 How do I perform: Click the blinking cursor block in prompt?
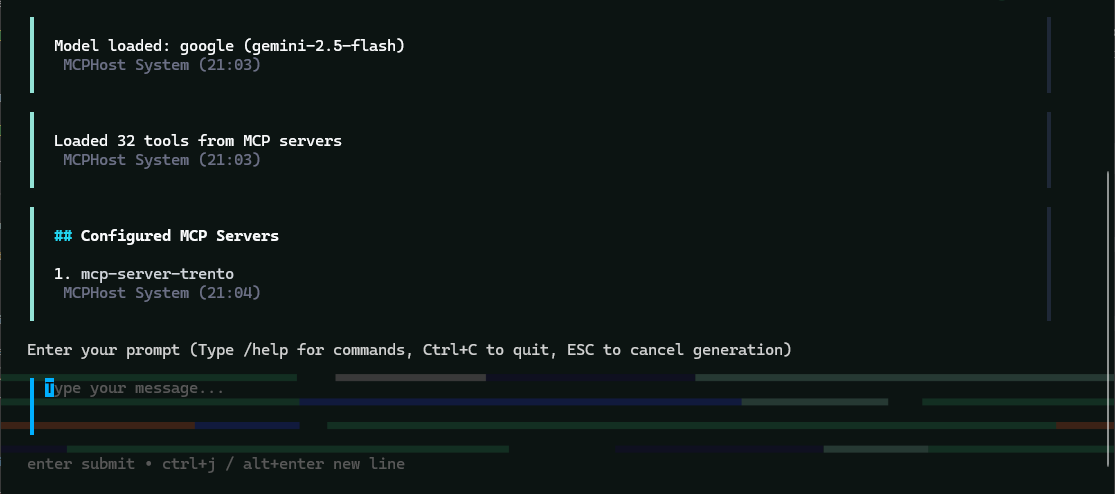click(49, 388)
